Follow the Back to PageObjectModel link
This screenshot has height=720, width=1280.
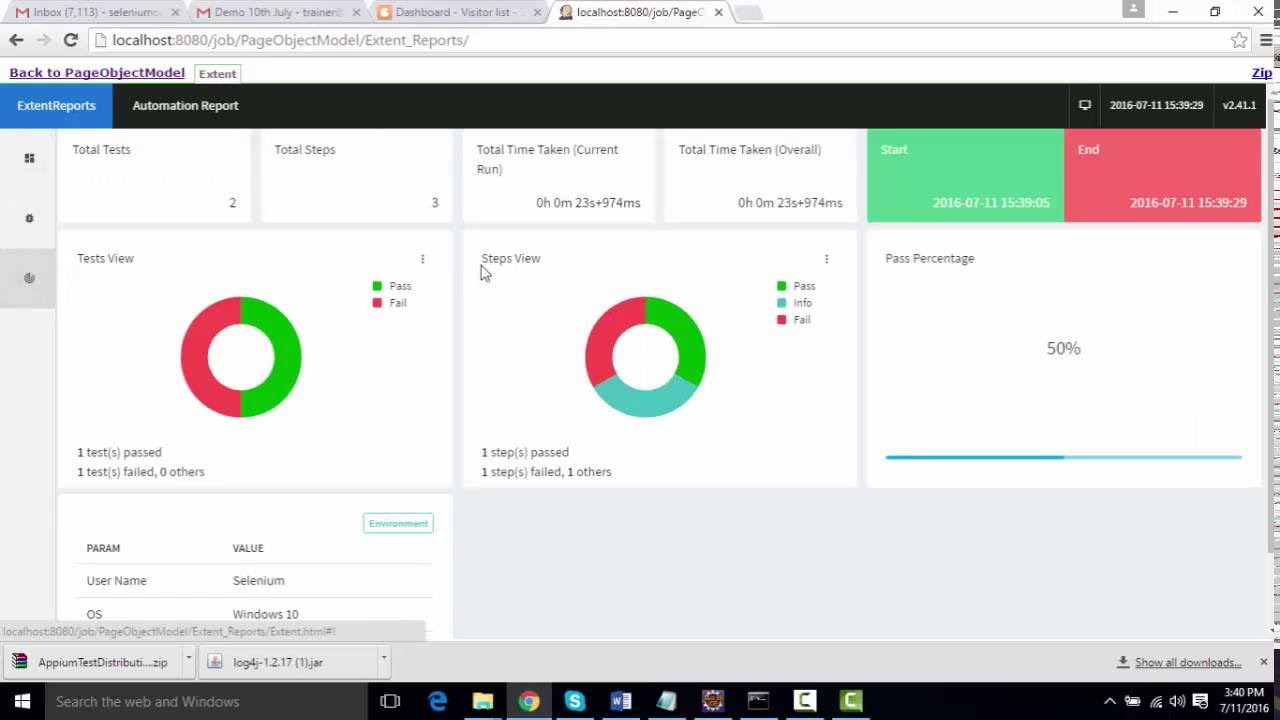coord(97,73)
